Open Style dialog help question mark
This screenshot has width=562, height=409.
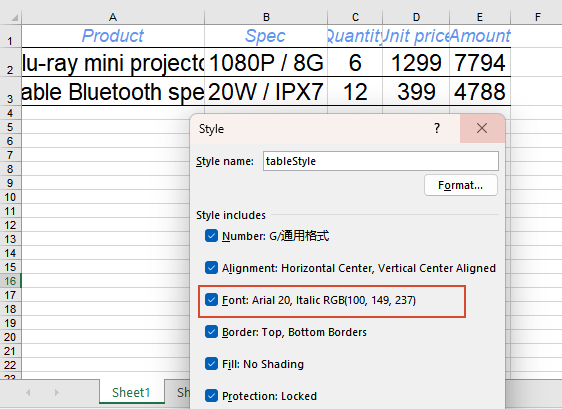[437, 128]
